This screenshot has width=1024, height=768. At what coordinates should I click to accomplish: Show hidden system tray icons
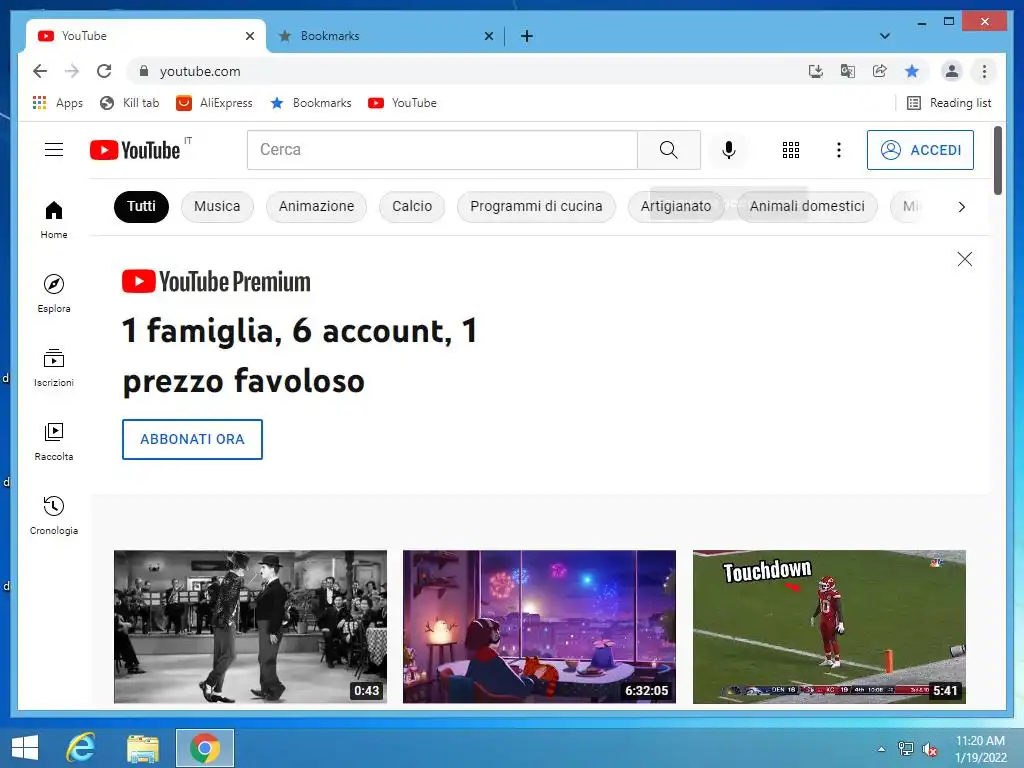pos(882,749)
